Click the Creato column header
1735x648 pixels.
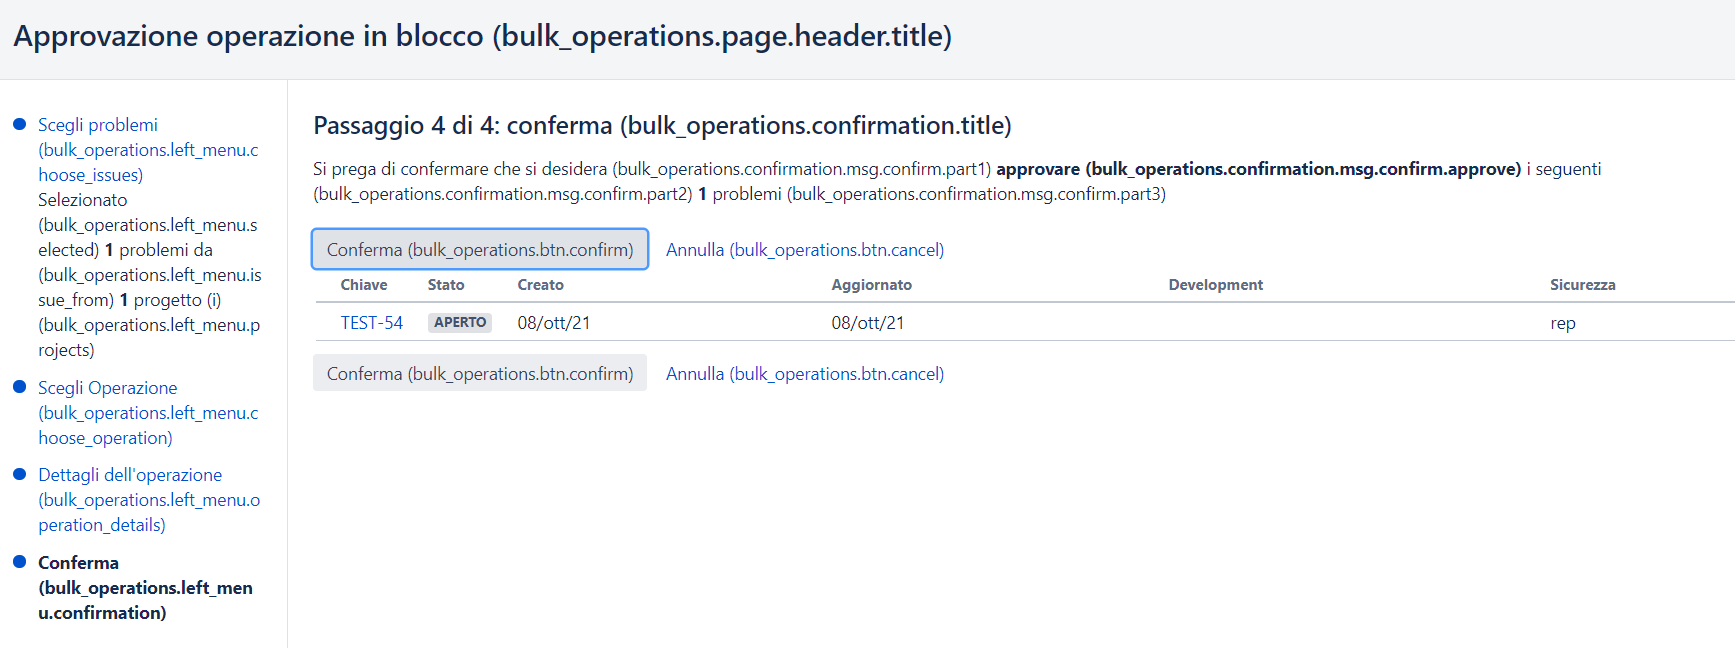540,285
